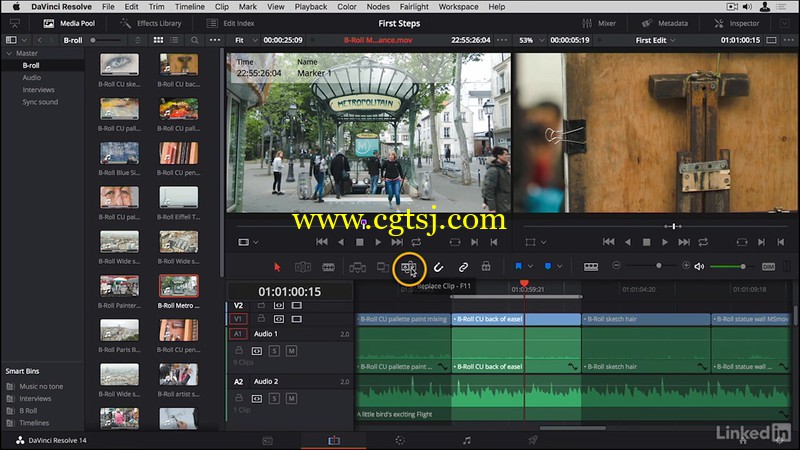Activate the Trim Edit mode tool
Image resolution: width=800 pixels, height=450 pixels.
[303, 267]
